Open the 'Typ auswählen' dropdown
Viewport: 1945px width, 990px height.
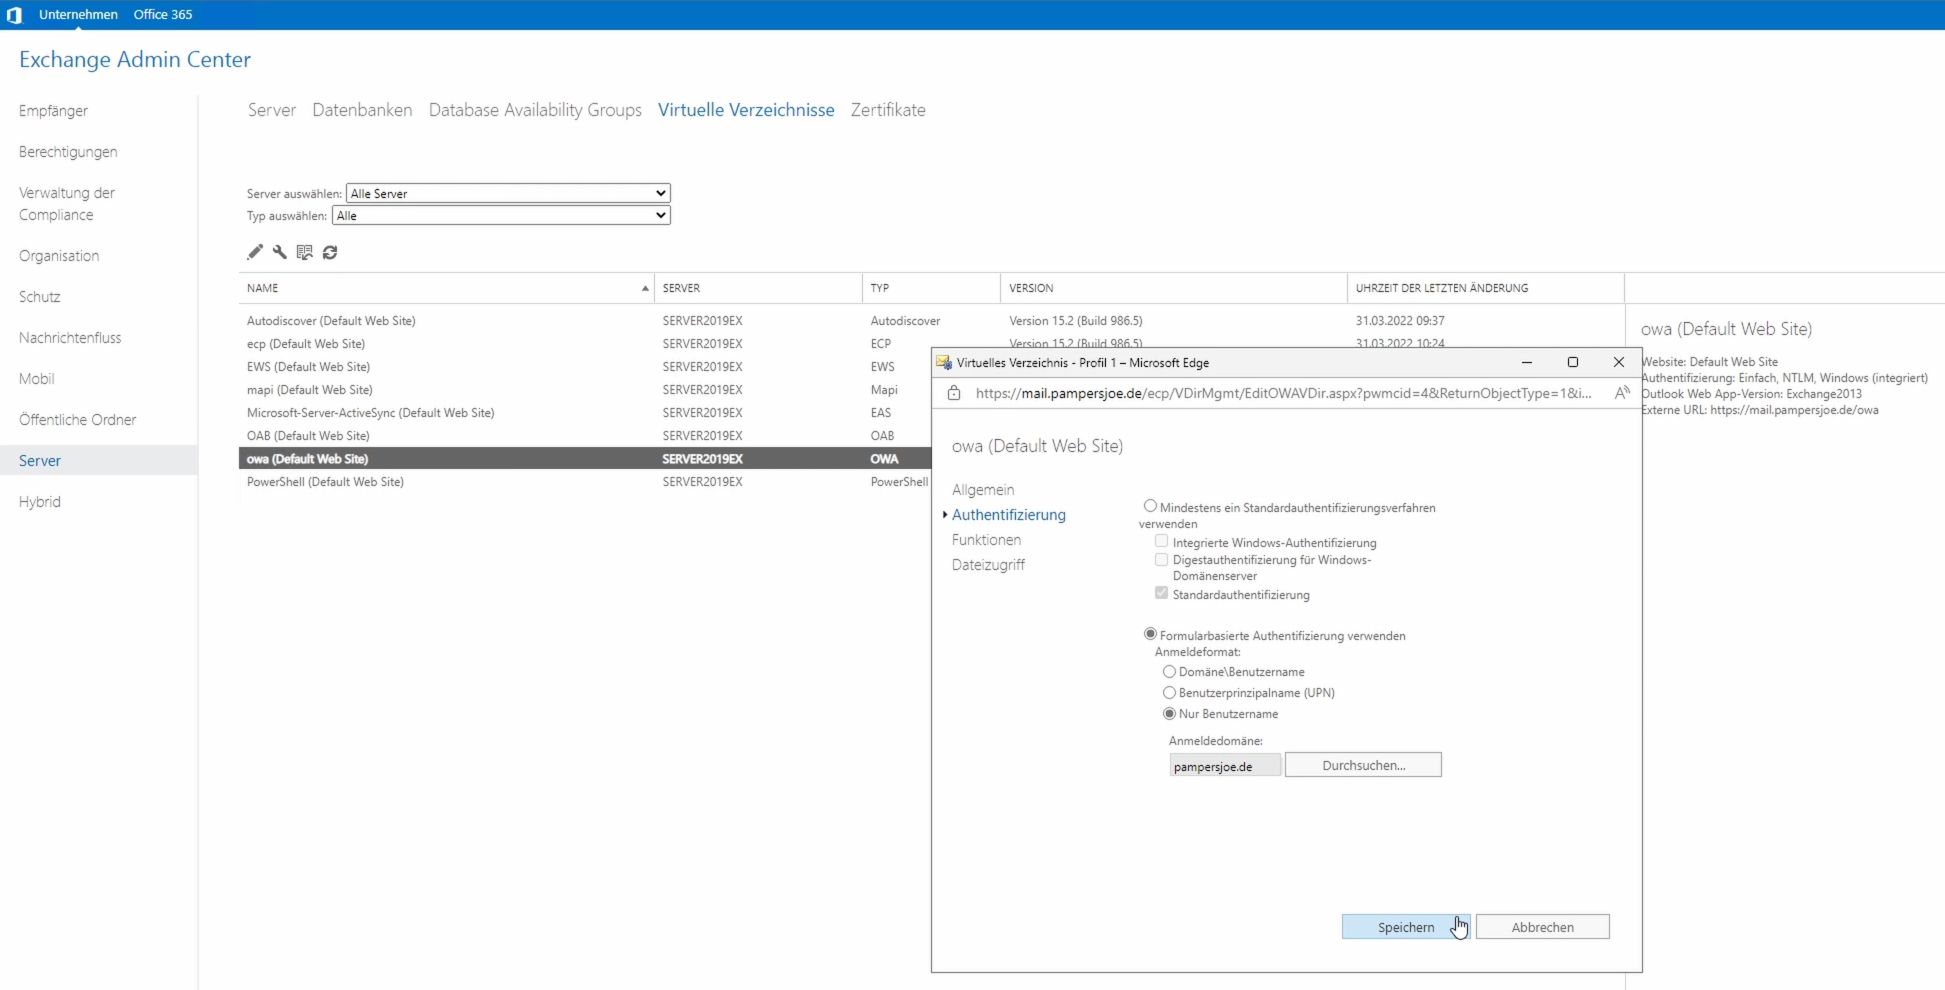tap(501, 215)
